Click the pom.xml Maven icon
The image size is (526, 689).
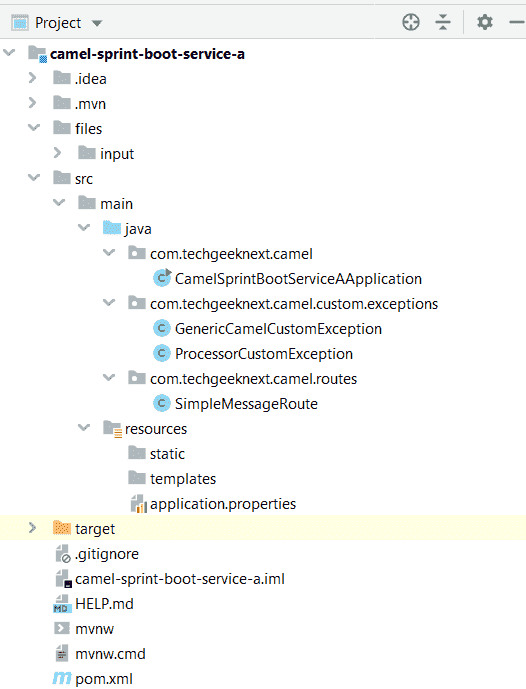[x=62, y=678]
